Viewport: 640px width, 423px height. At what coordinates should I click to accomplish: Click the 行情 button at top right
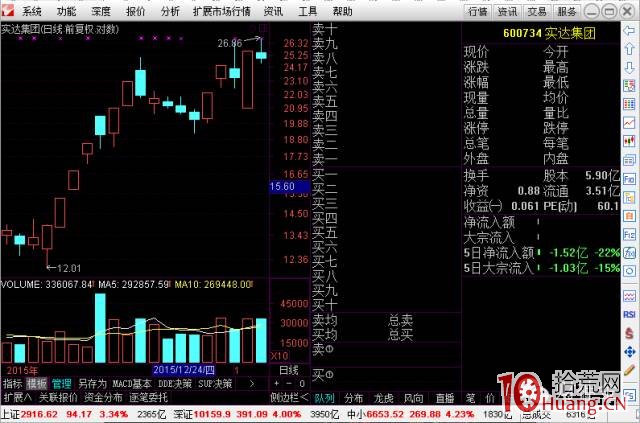(478, 12)
